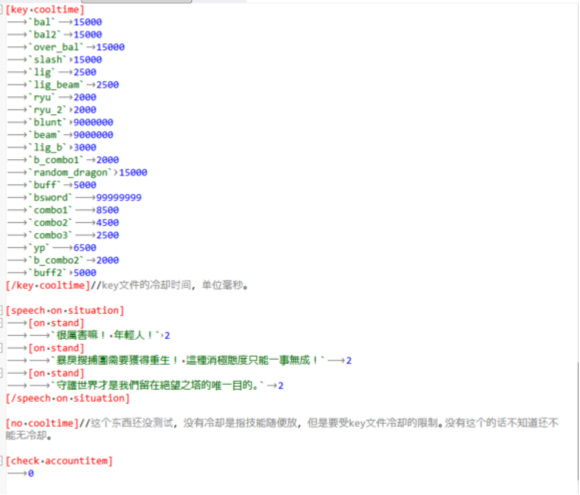Screen dimensions: 580x495
Task: Click the comment starting //key文件的冷却时间
Action: pyautogui.click(x=169, y=285)
